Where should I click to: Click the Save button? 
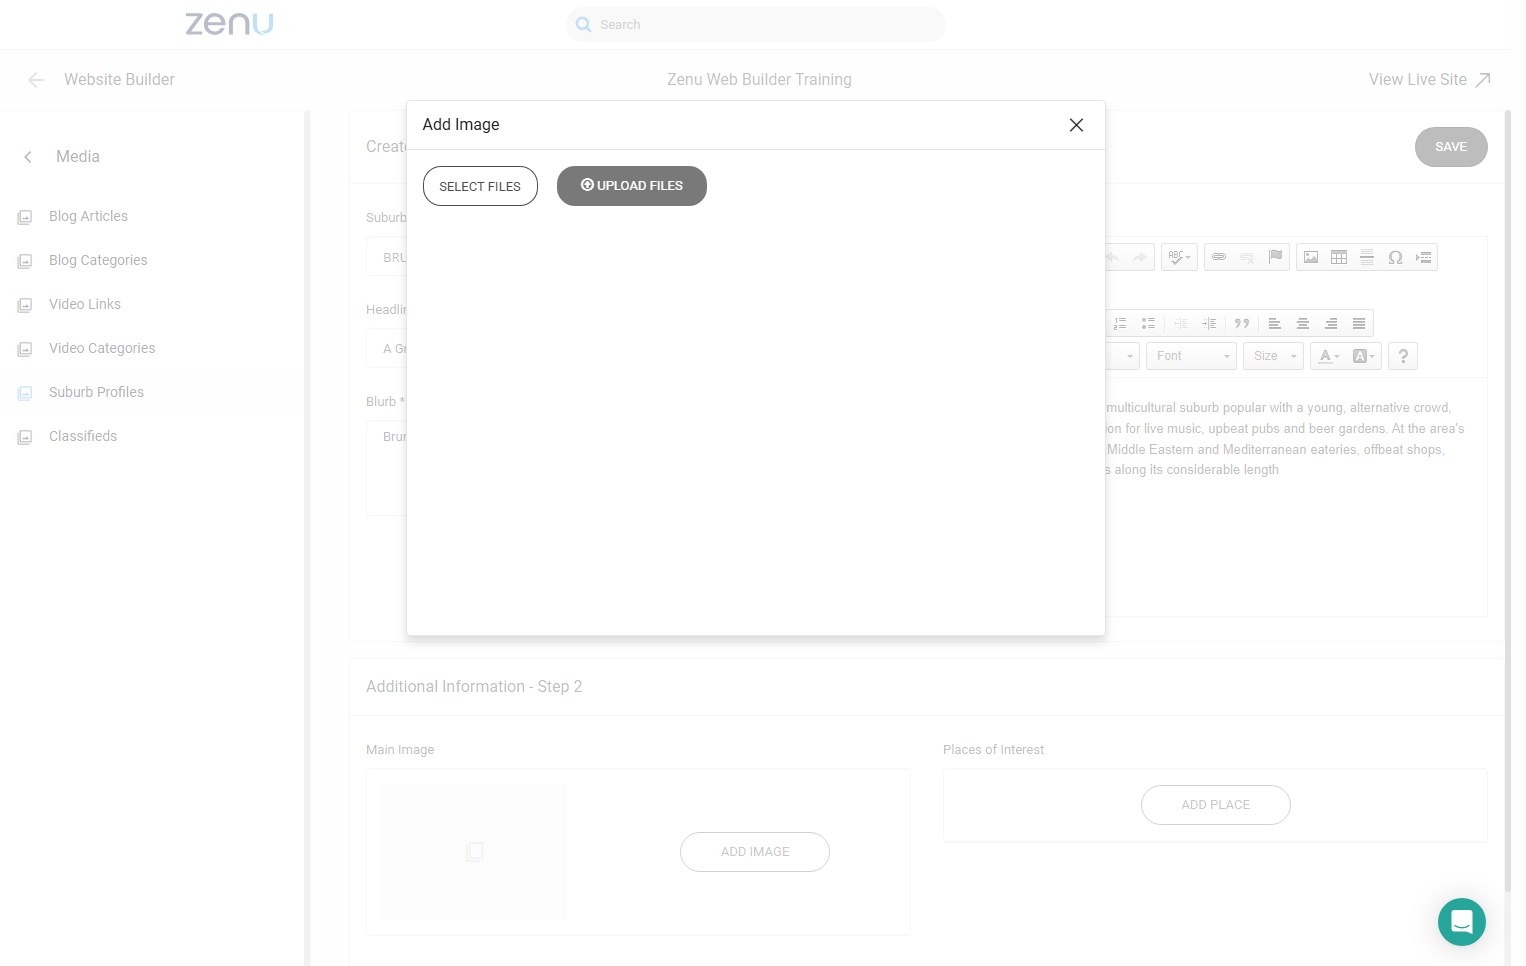1451,147
